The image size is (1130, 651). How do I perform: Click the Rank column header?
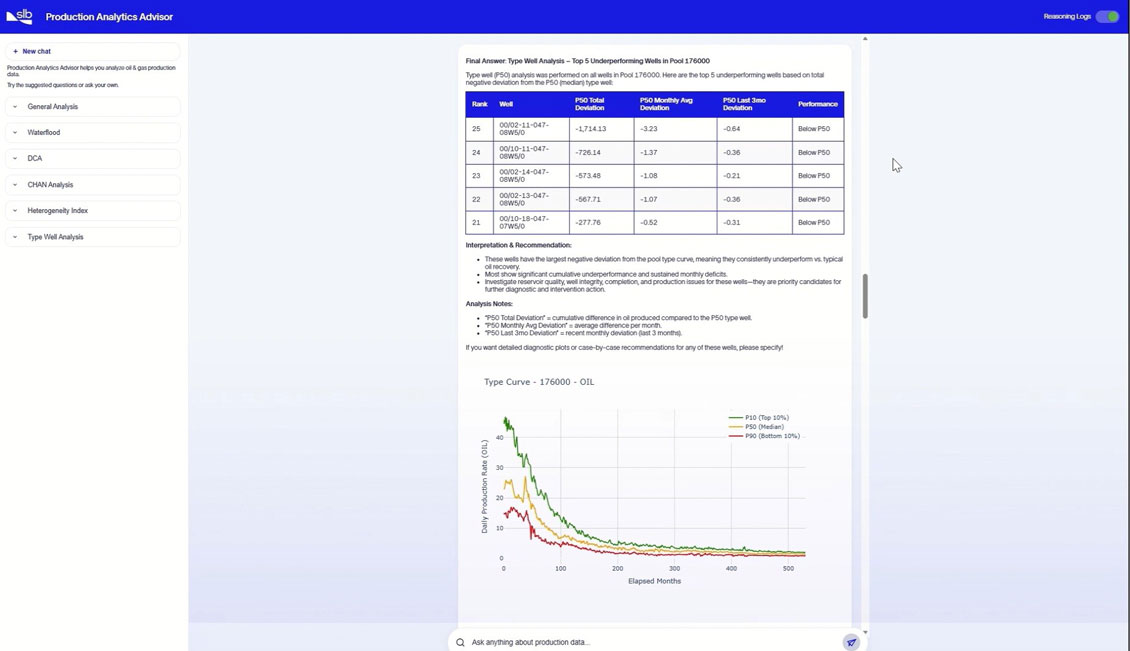480,105
